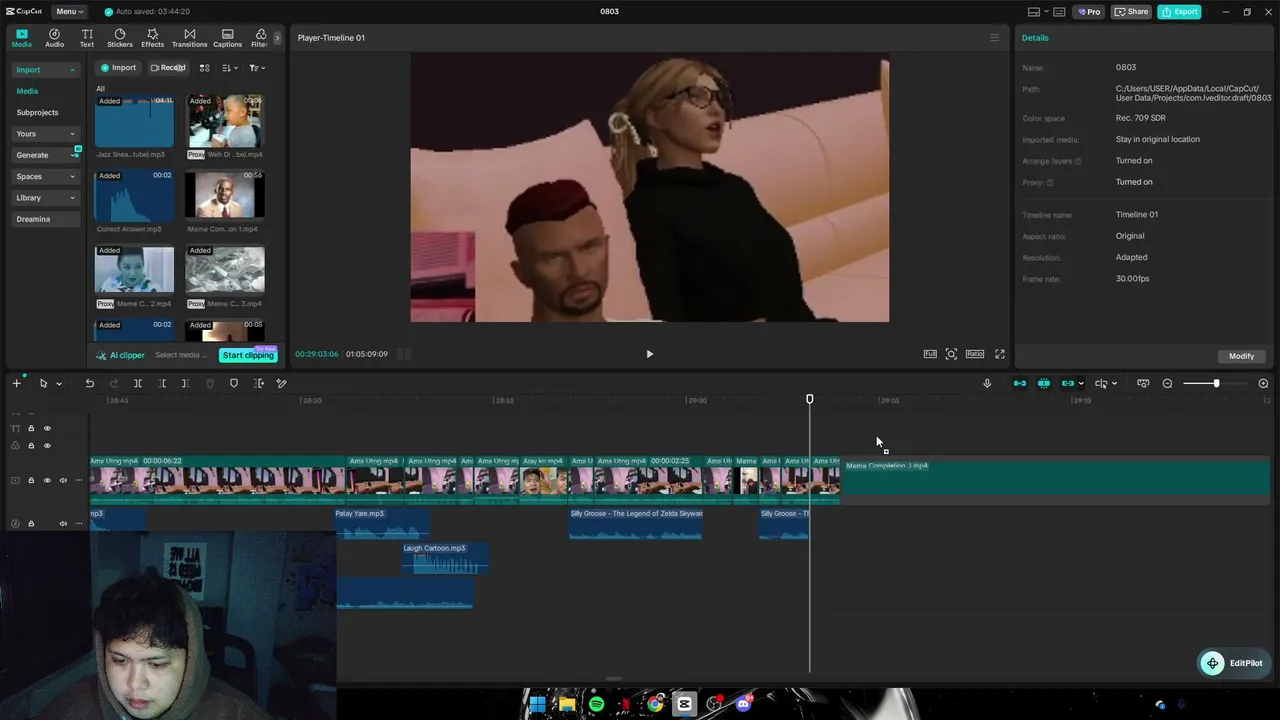Toggle auto snapping on the timeline
The width and height of the screenshot is (1280, 720).
[1044, 383]
